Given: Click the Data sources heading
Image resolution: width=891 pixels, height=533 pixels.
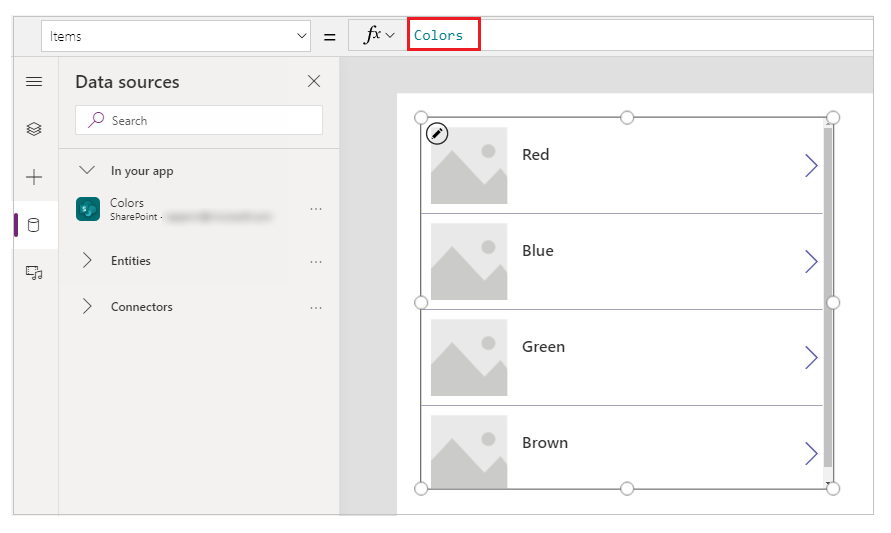Looking at the screenshot, I should 127,82.
